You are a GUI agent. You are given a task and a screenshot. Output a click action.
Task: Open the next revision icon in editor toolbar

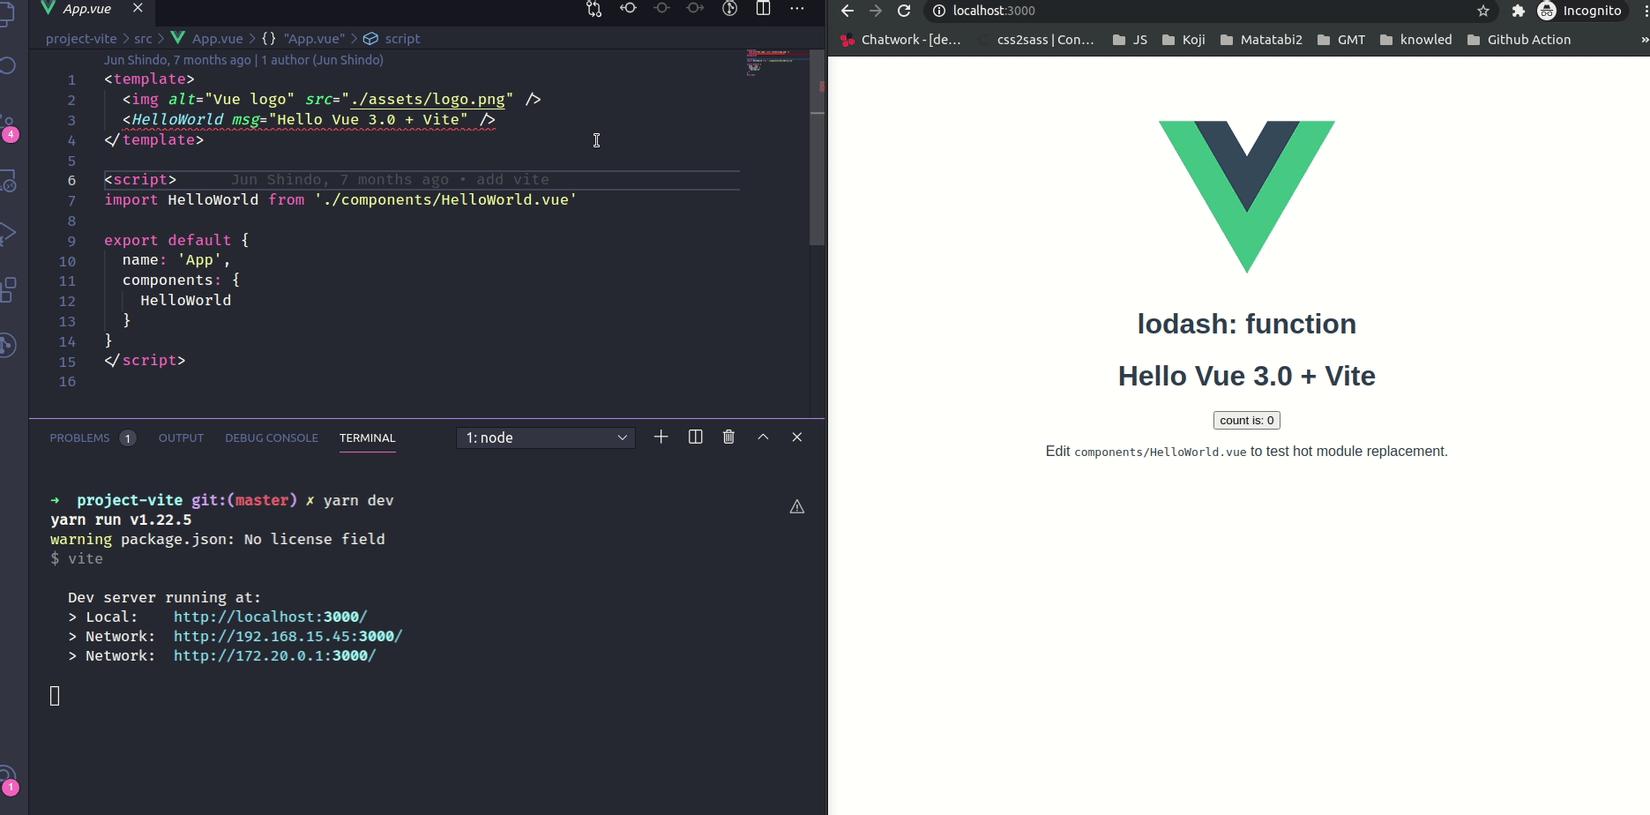point(695,9)
